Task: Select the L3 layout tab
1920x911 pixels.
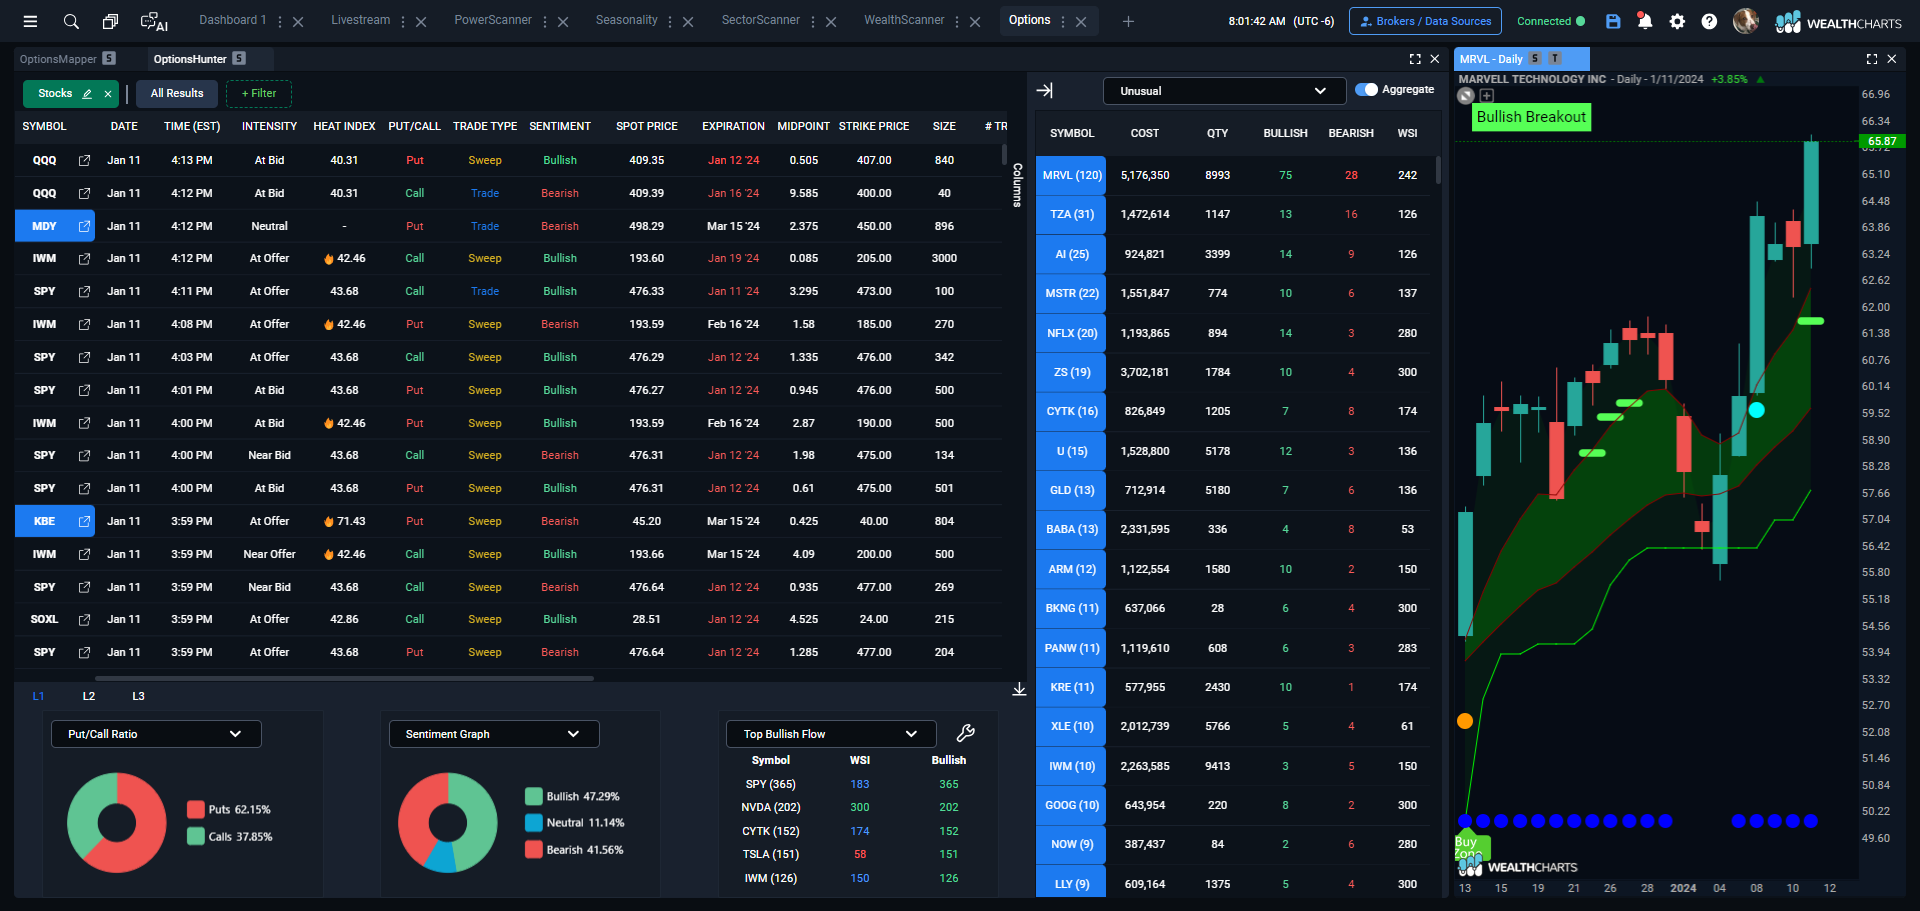Action: point(138,696)
